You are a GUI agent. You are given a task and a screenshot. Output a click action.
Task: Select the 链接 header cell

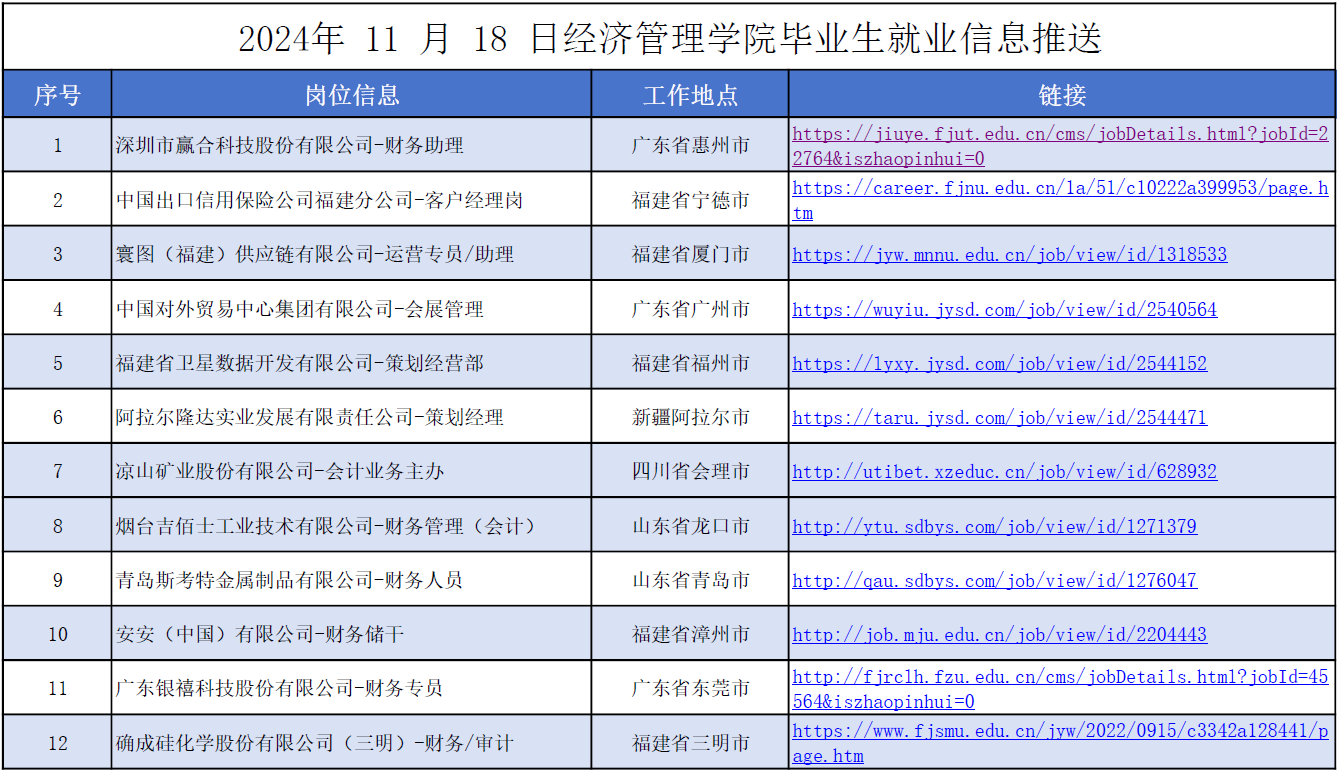(1062, 95)
